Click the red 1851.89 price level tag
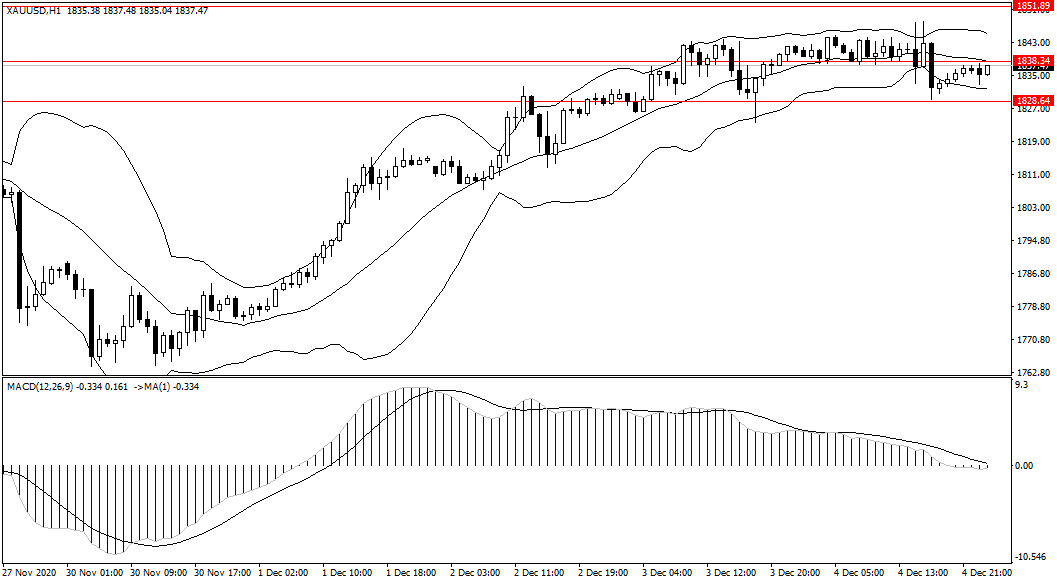Image resolution: width=1057 pixels, height=584 pixels. (1032, 6)
